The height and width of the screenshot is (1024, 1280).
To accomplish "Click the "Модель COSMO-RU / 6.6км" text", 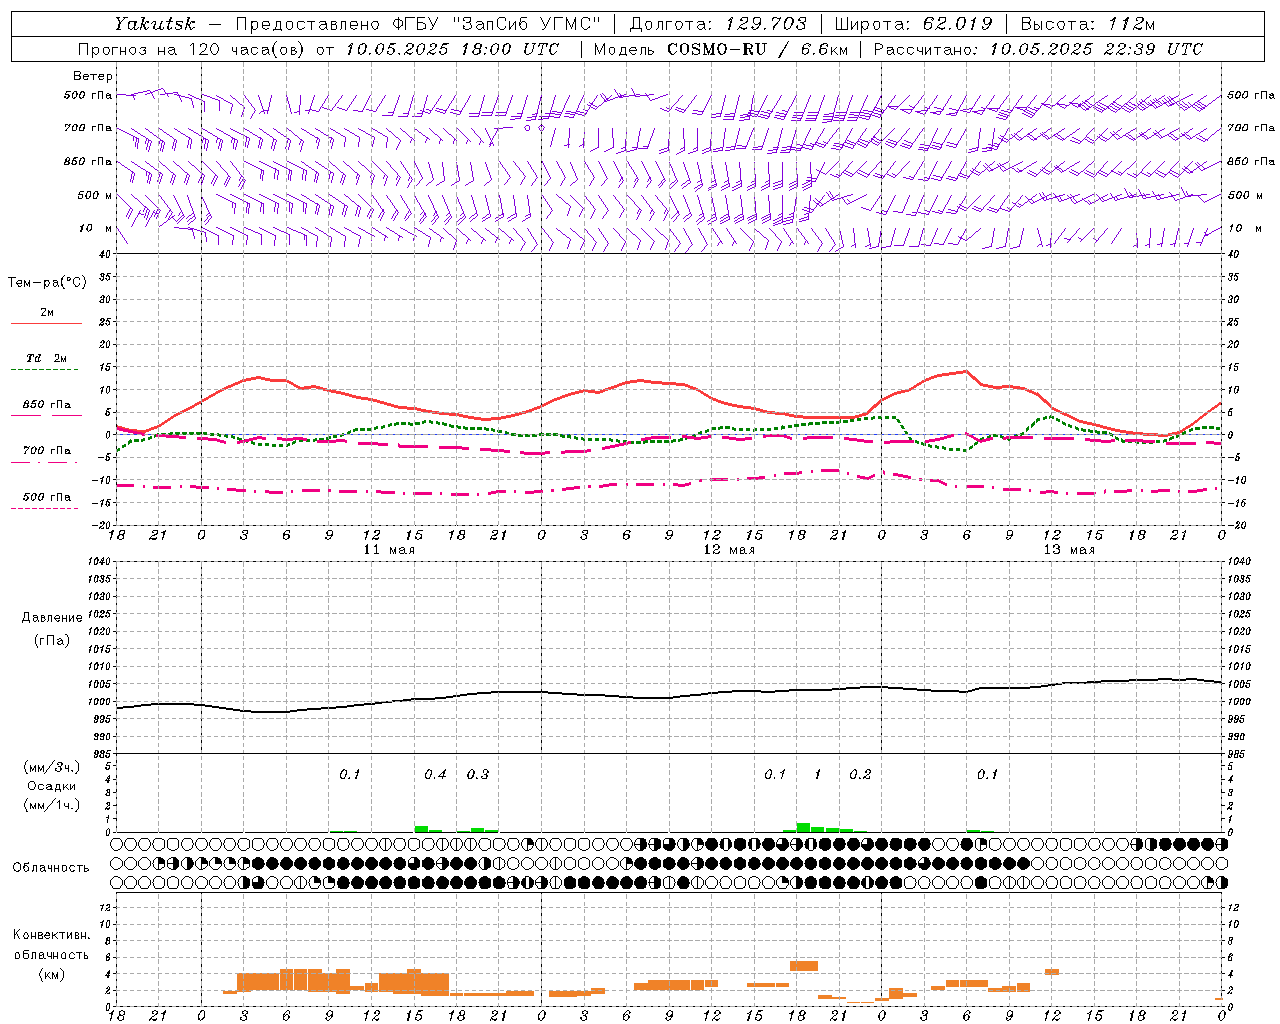I will [x=720, y=49].
